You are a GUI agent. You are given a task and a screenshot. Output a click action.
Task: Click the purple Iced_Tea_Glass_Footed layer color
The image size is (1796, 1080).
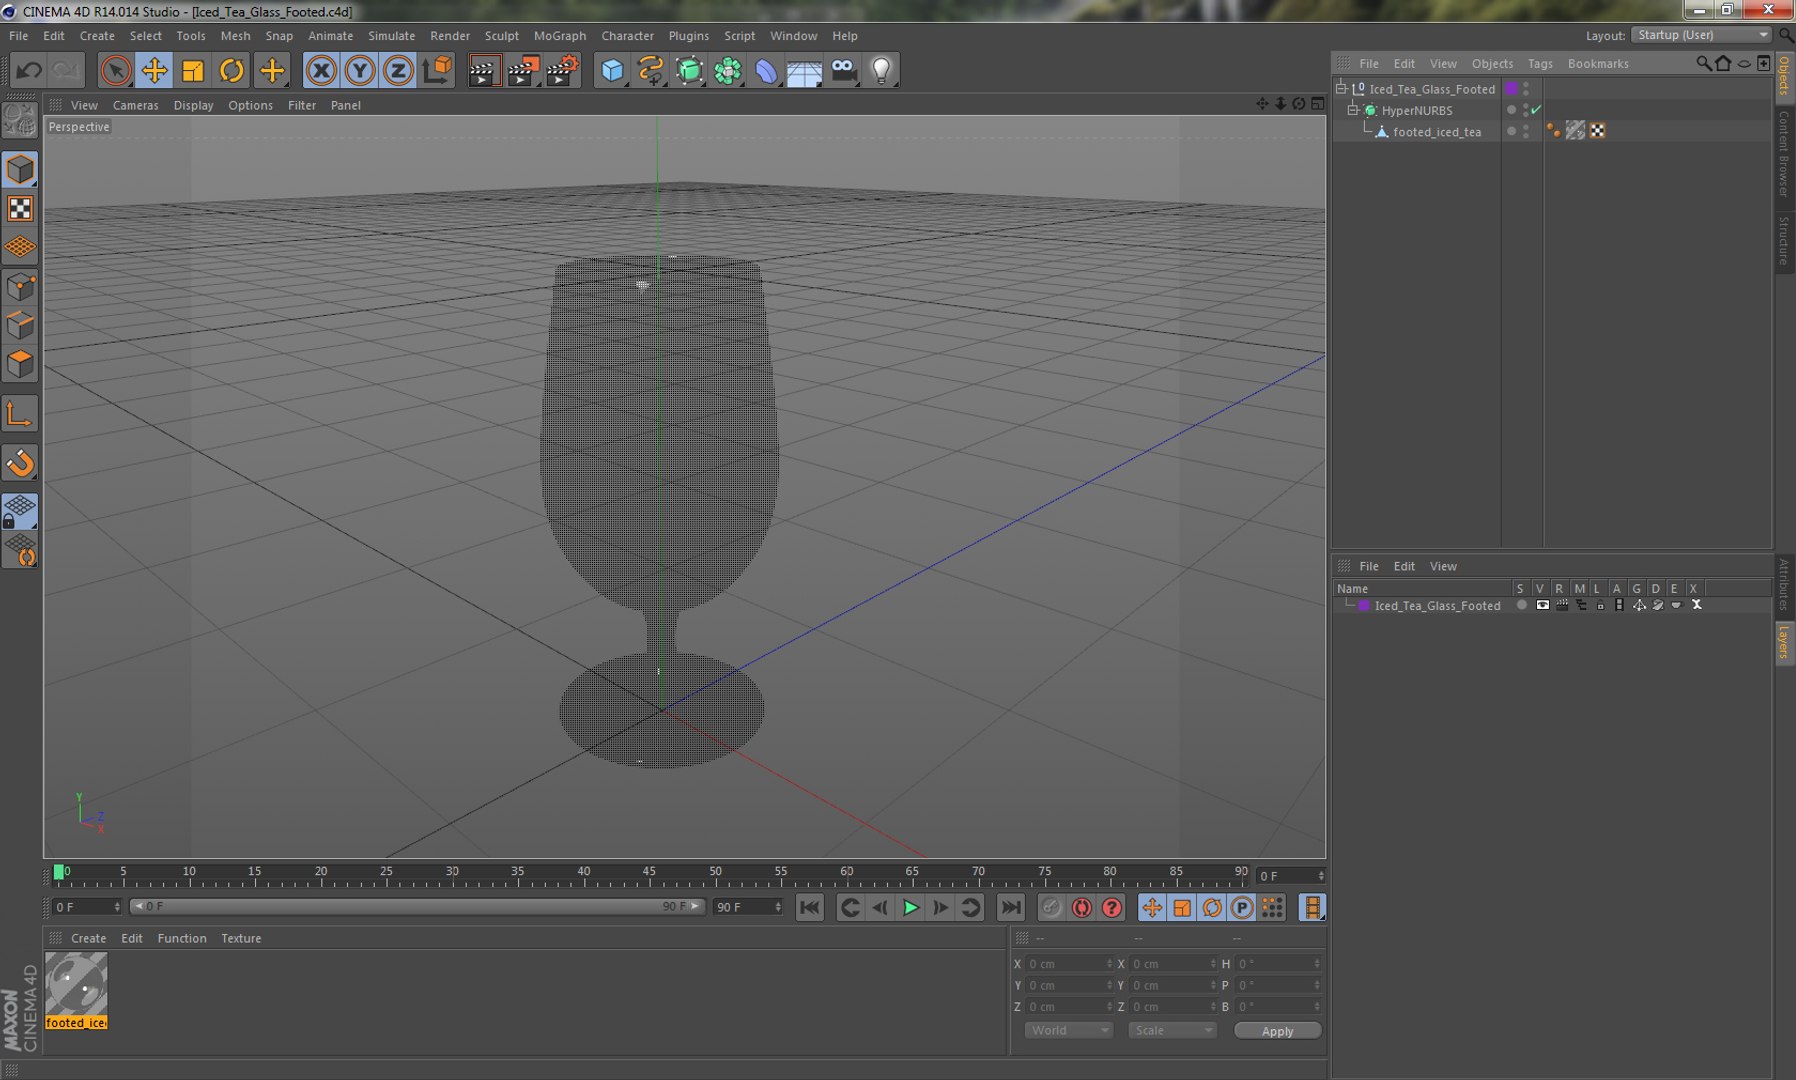pos(1363,606)
